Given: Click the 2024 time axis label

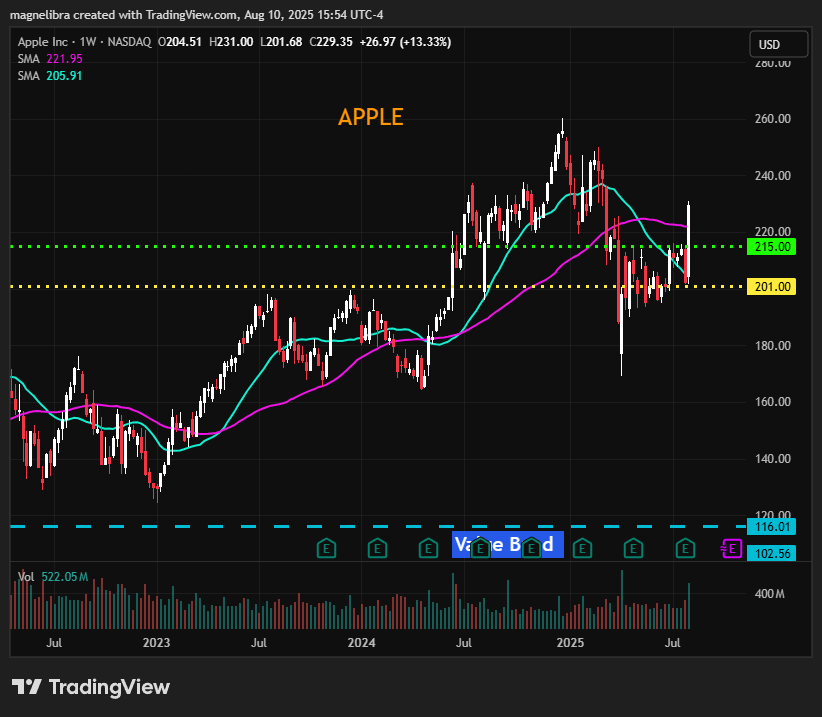Looking at the screenshot, I should (x=361, y=643).
